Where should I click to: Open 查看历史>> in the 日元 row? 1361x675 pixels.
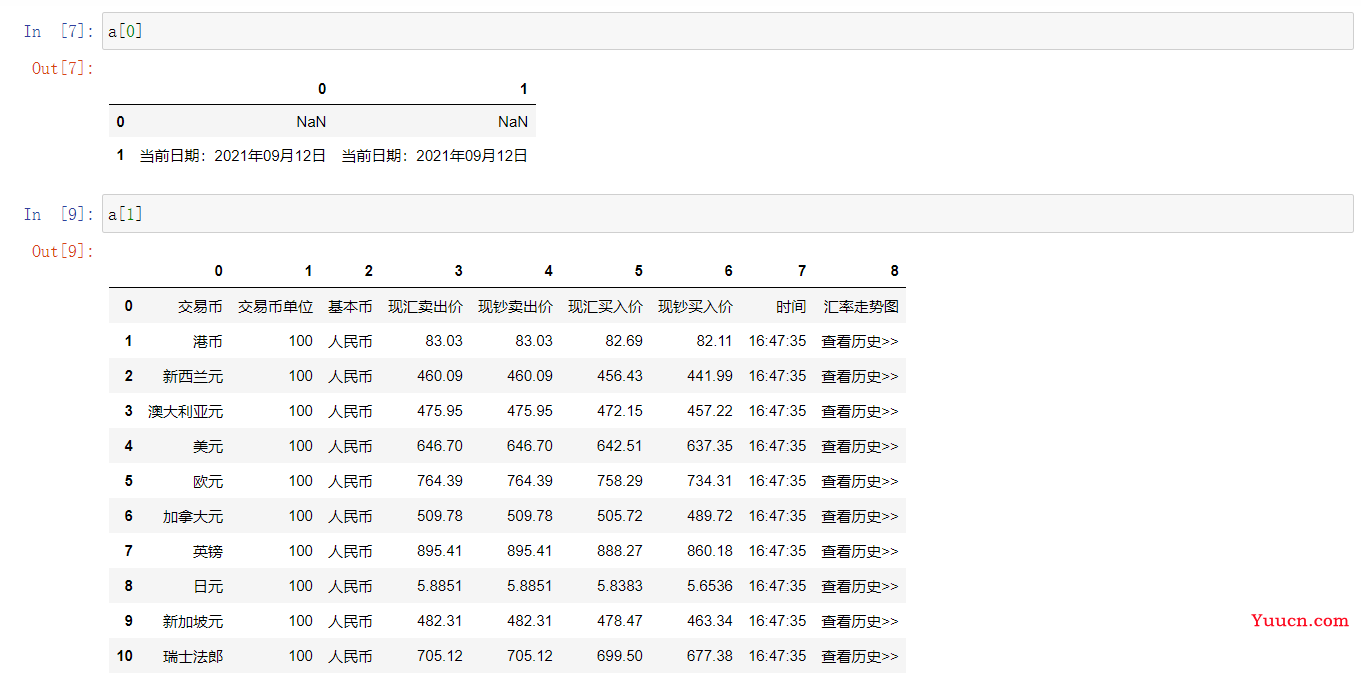pos(860,586)
